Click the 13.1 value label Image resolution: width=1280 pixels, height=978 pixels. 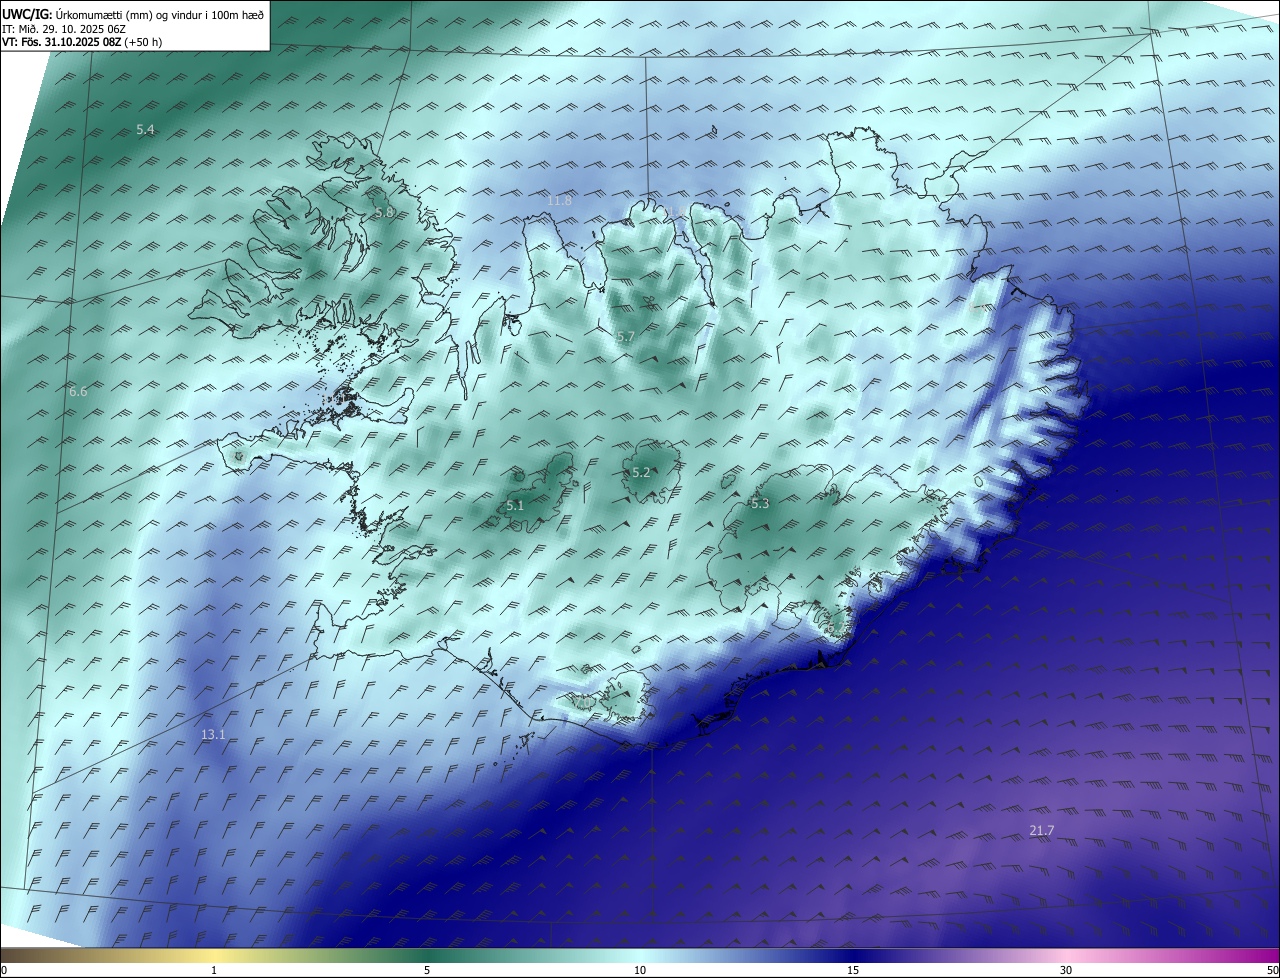coord(213,735)
